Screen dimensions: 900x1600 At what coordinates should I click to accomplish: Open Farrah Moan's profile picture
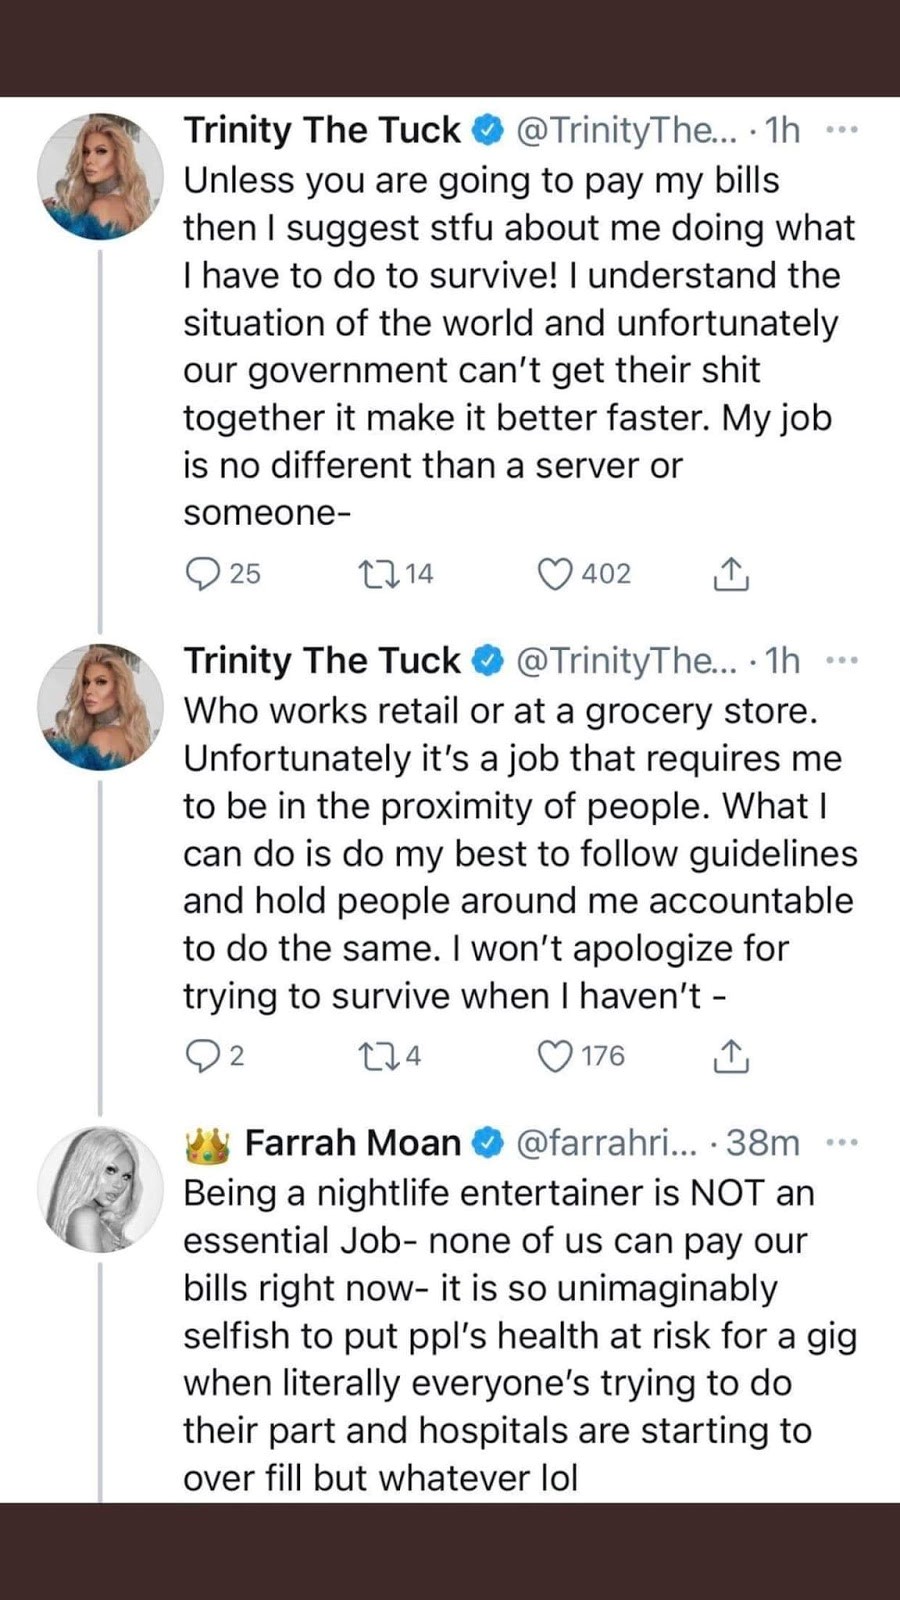click(100, 1190)
